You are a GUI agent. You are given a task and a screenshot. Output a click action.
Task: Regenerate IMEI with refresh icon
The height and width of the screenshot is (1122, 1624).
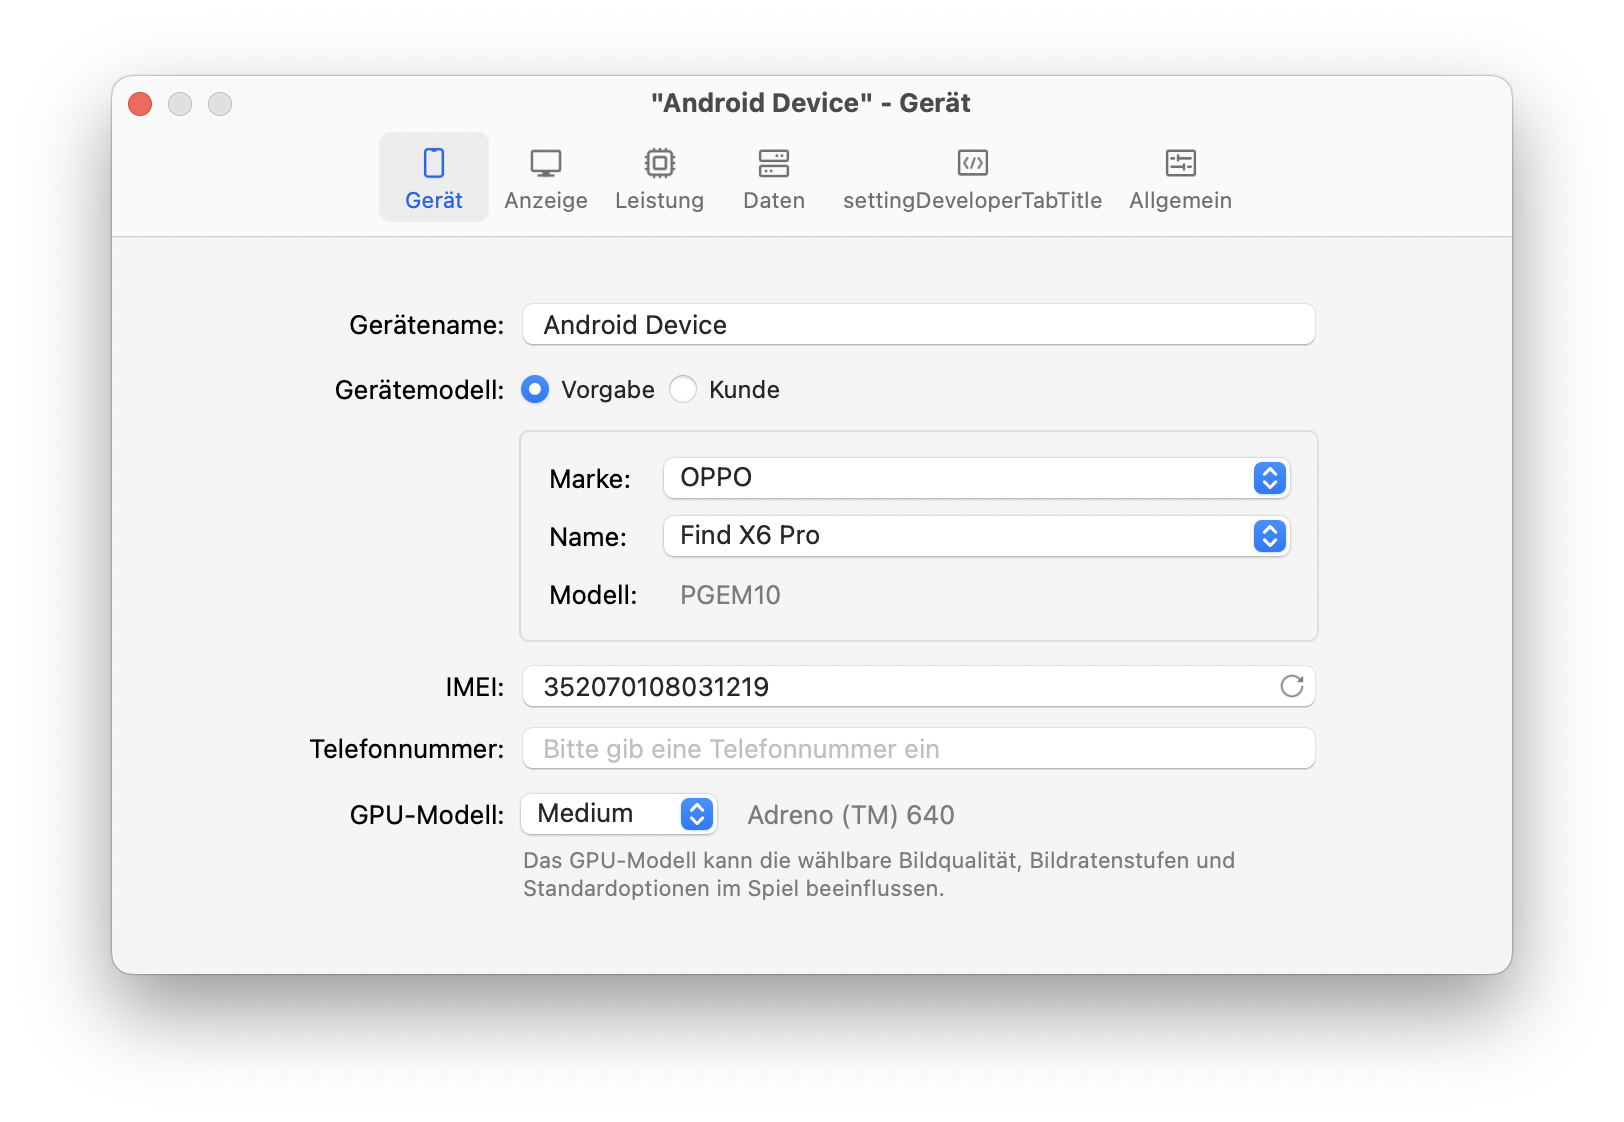tap(1291, 686)
